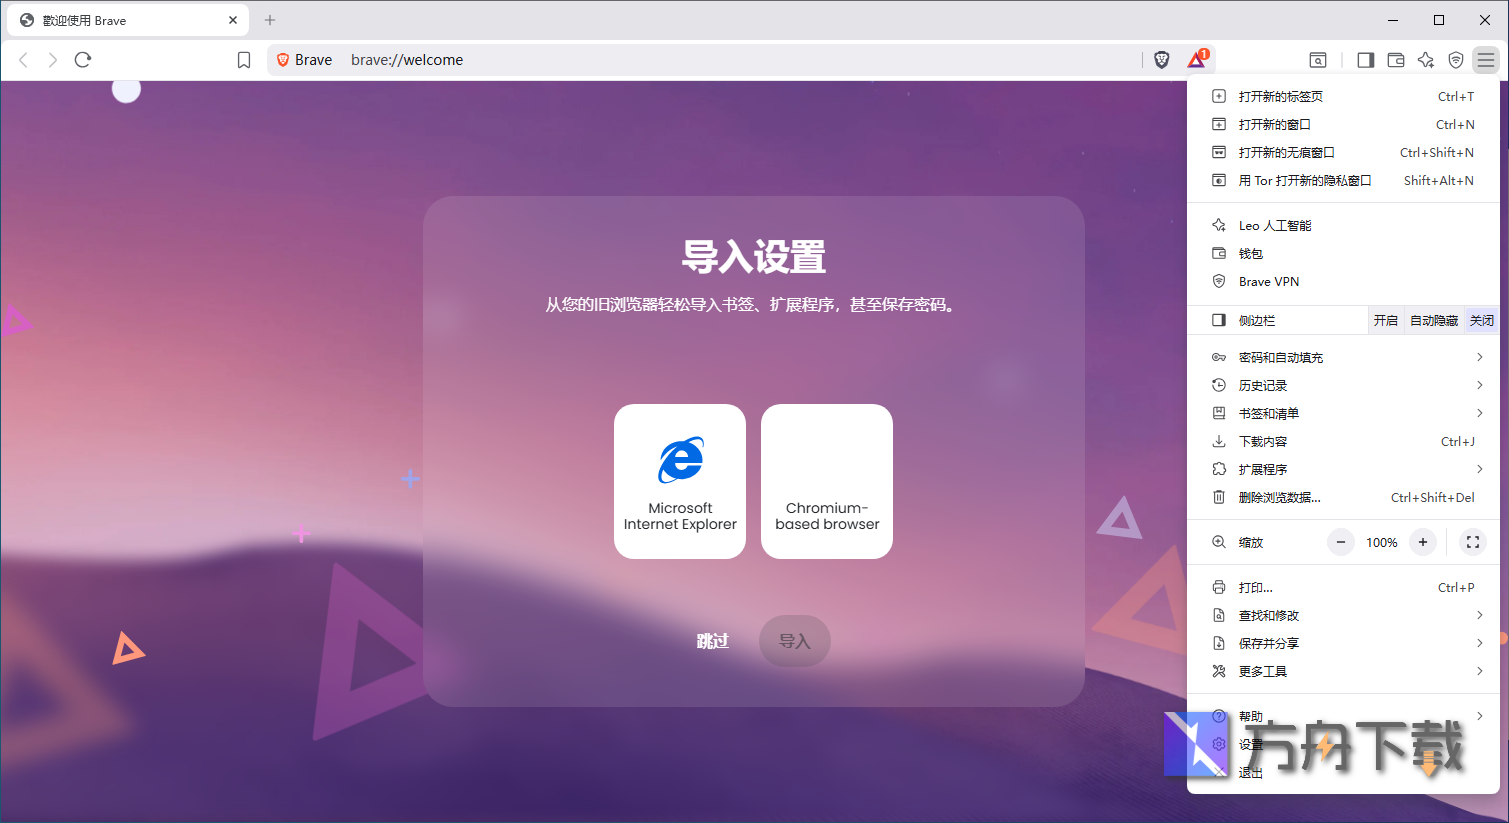The image size is (1509, 823).
Task: Launch Leo AI via the sparkle icon
Action: [x=1426, y=60]
